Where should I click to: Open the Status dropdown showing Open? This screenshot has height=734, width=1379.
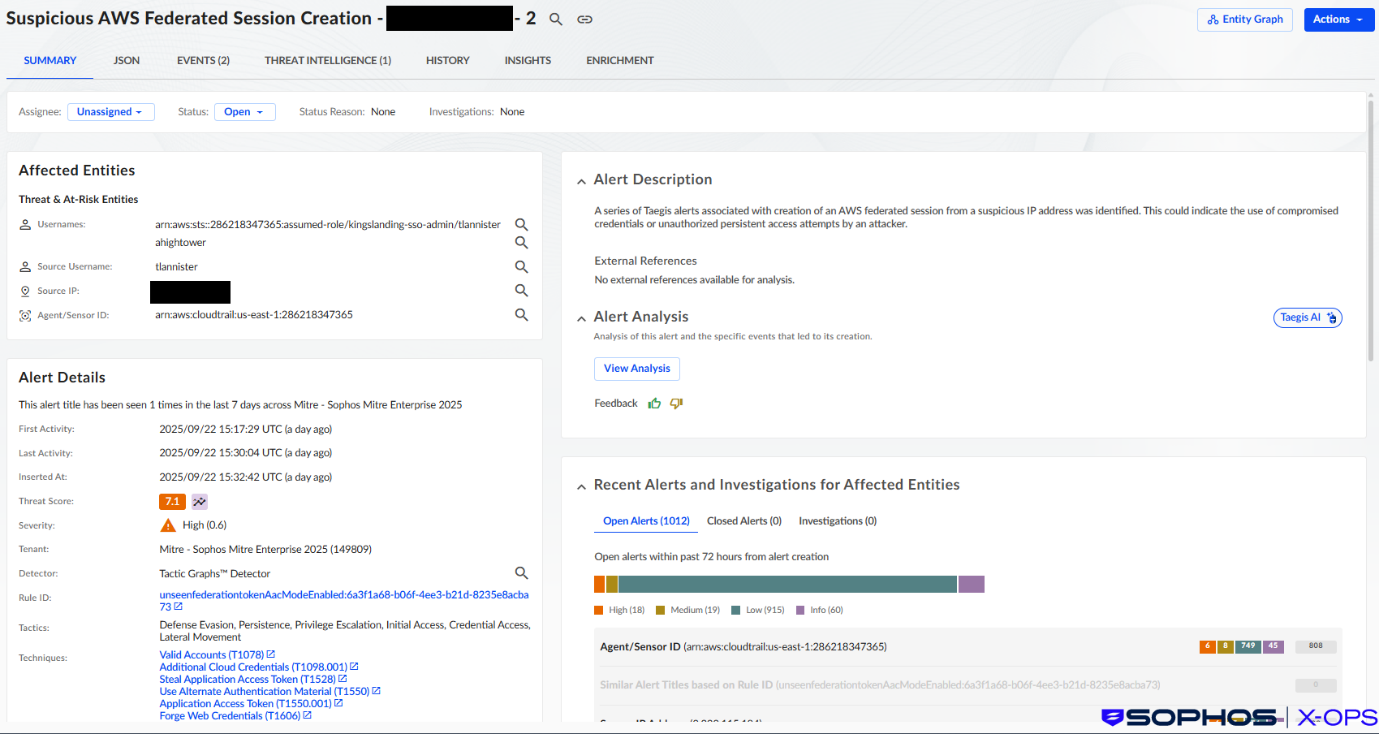click(x=244, y=111)
